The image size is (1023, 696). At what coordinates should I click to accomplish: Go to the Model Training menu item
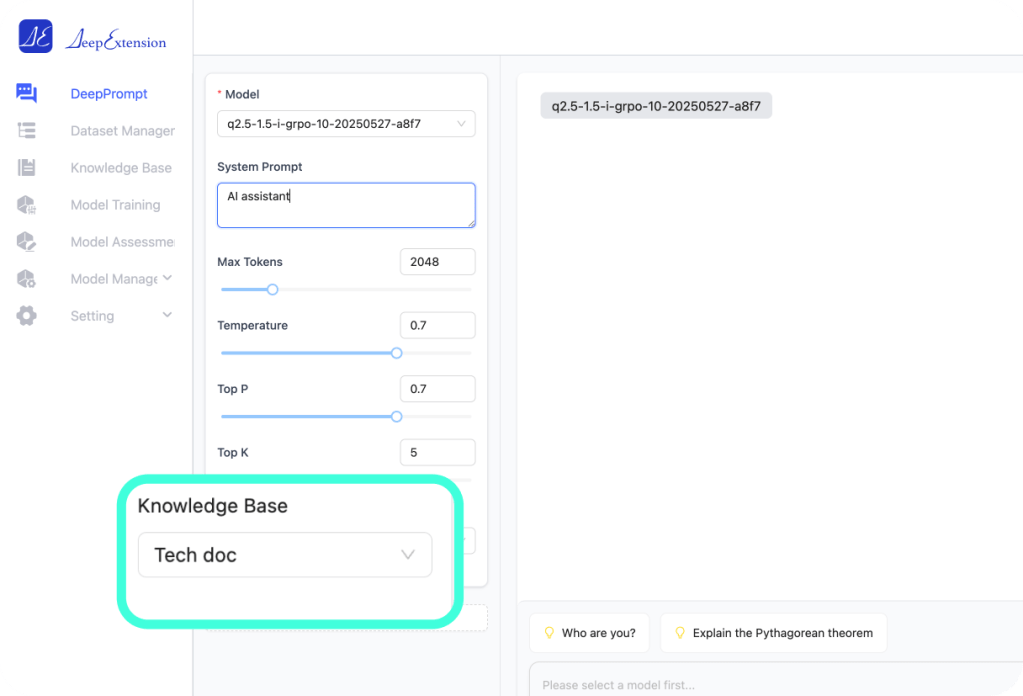pos(115,205)
